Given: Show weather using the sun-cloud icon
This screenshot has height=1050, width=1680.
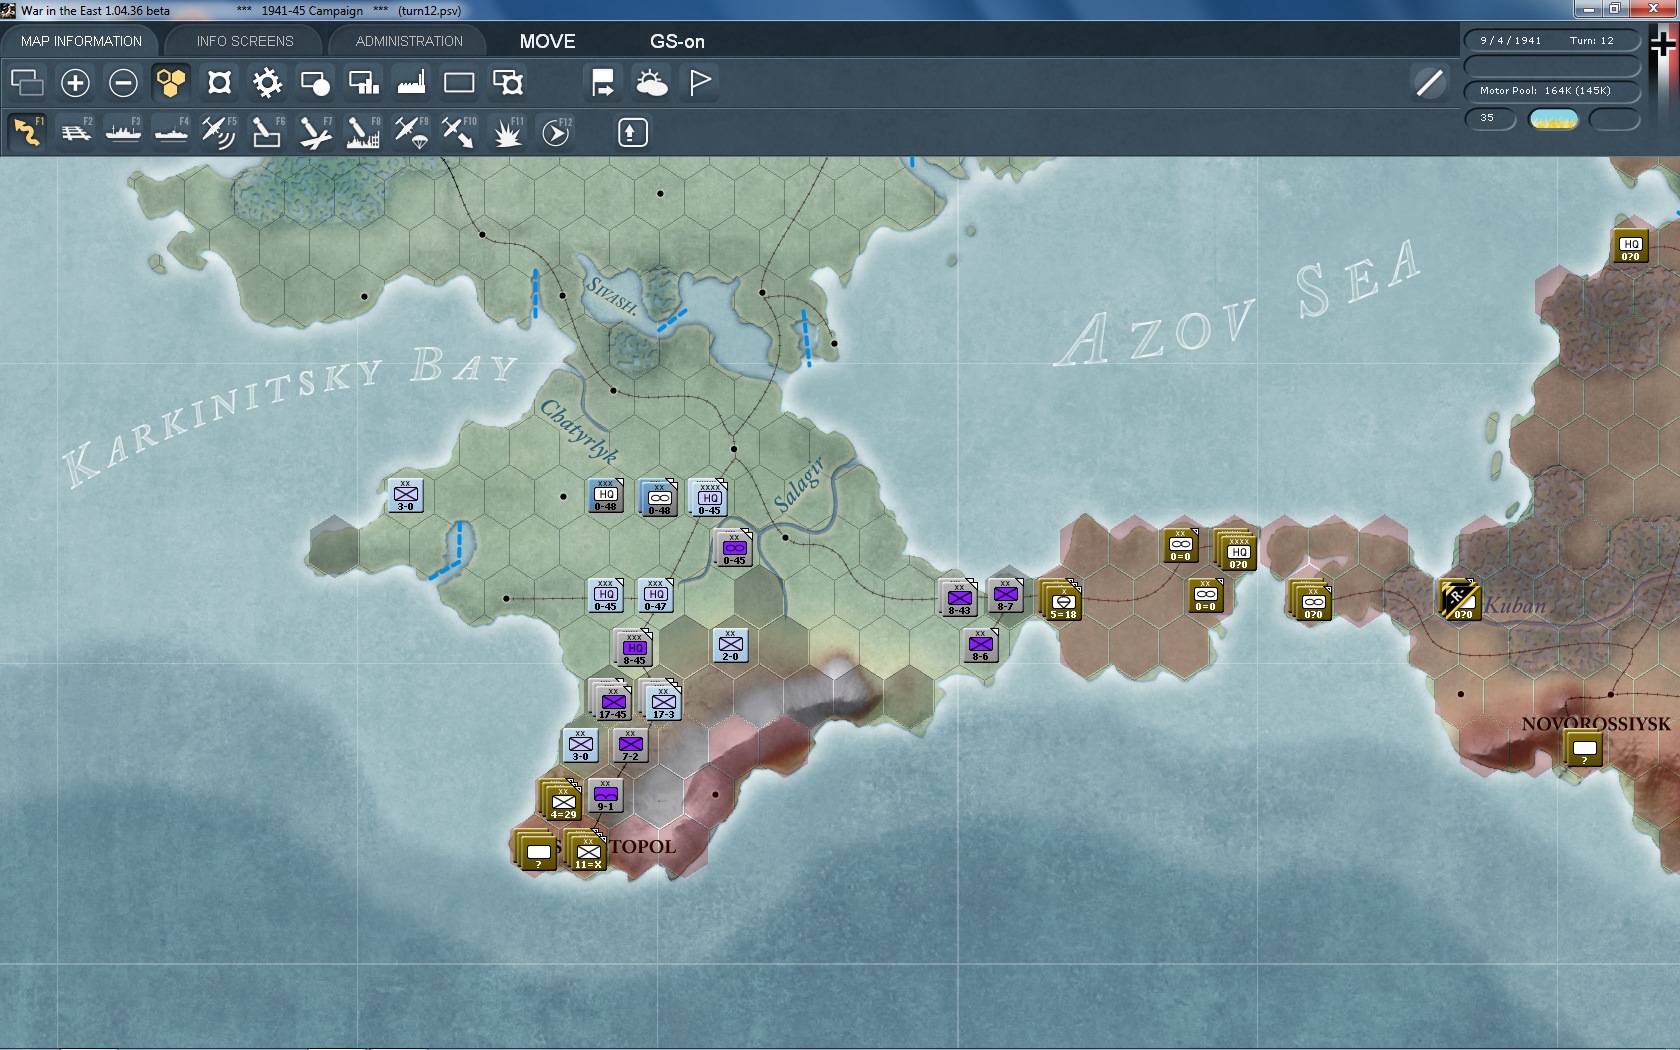Looking at the screenshot, I should click(x=652, y=82).
